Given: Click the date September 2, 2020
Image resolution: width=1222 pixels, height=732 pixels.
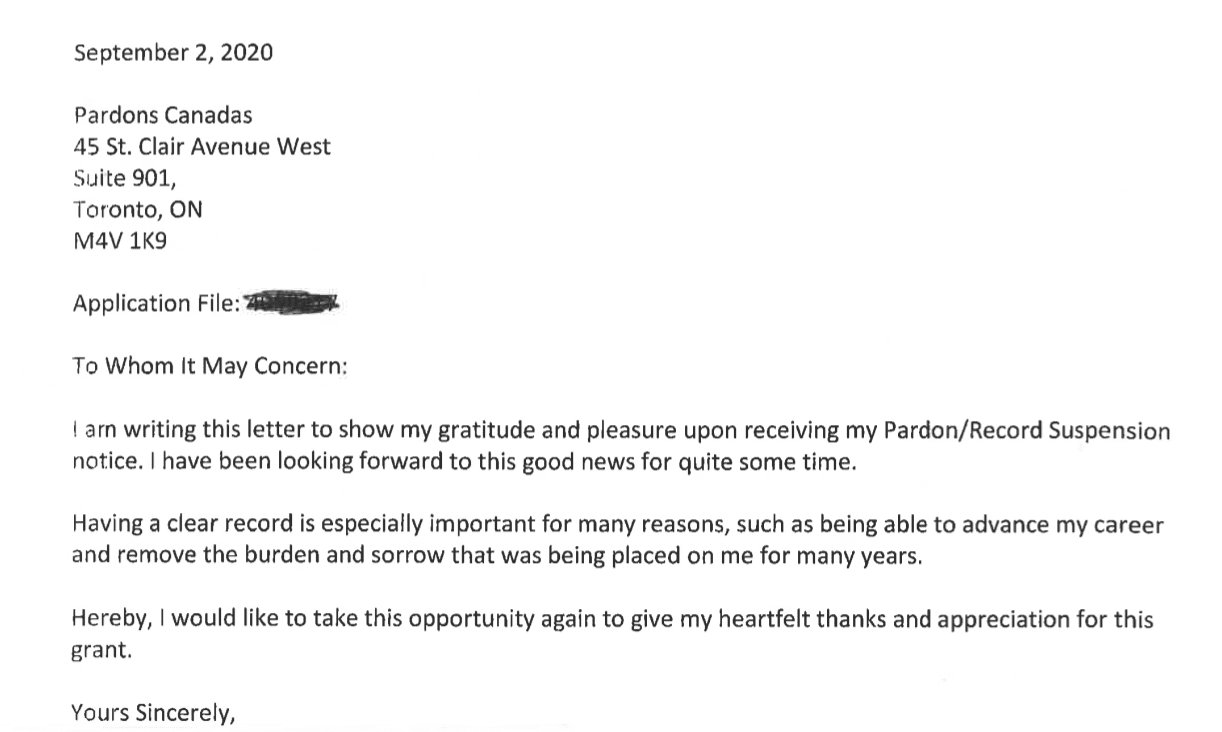Looking at the screenshot, I should 172,53.
